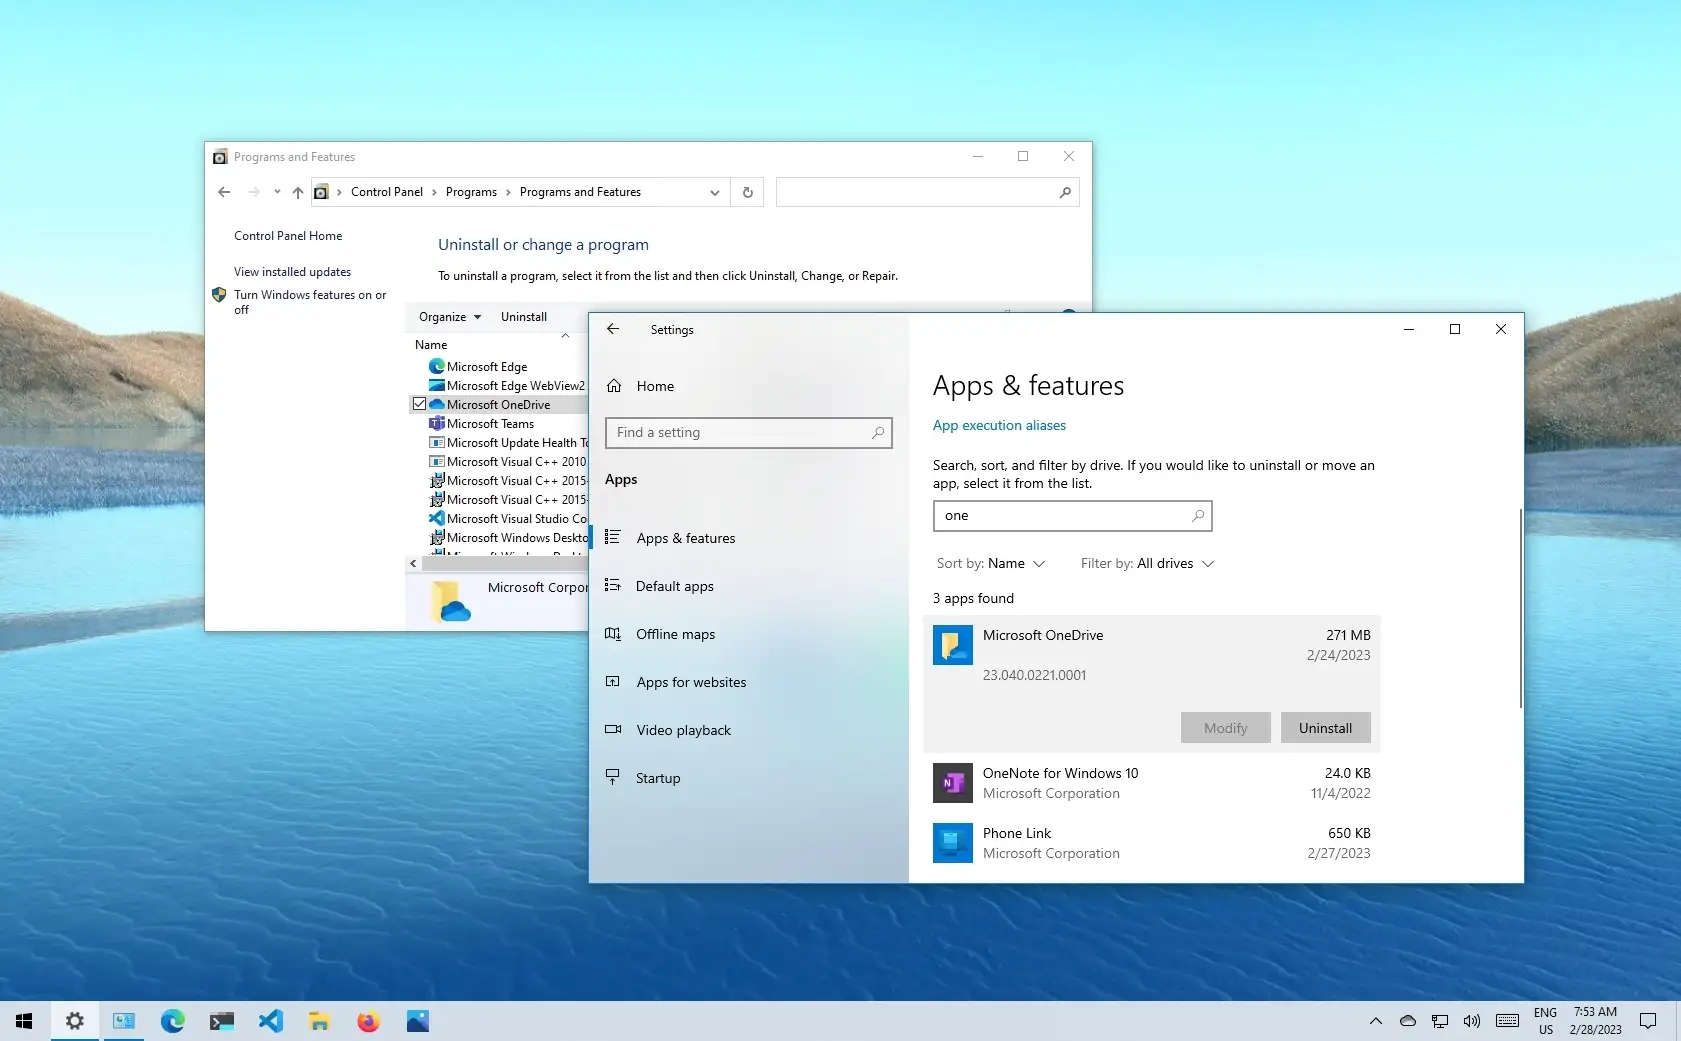Open Firefox from the taskbar
Screen dimensions: 1681x1041
[368, 1021]
